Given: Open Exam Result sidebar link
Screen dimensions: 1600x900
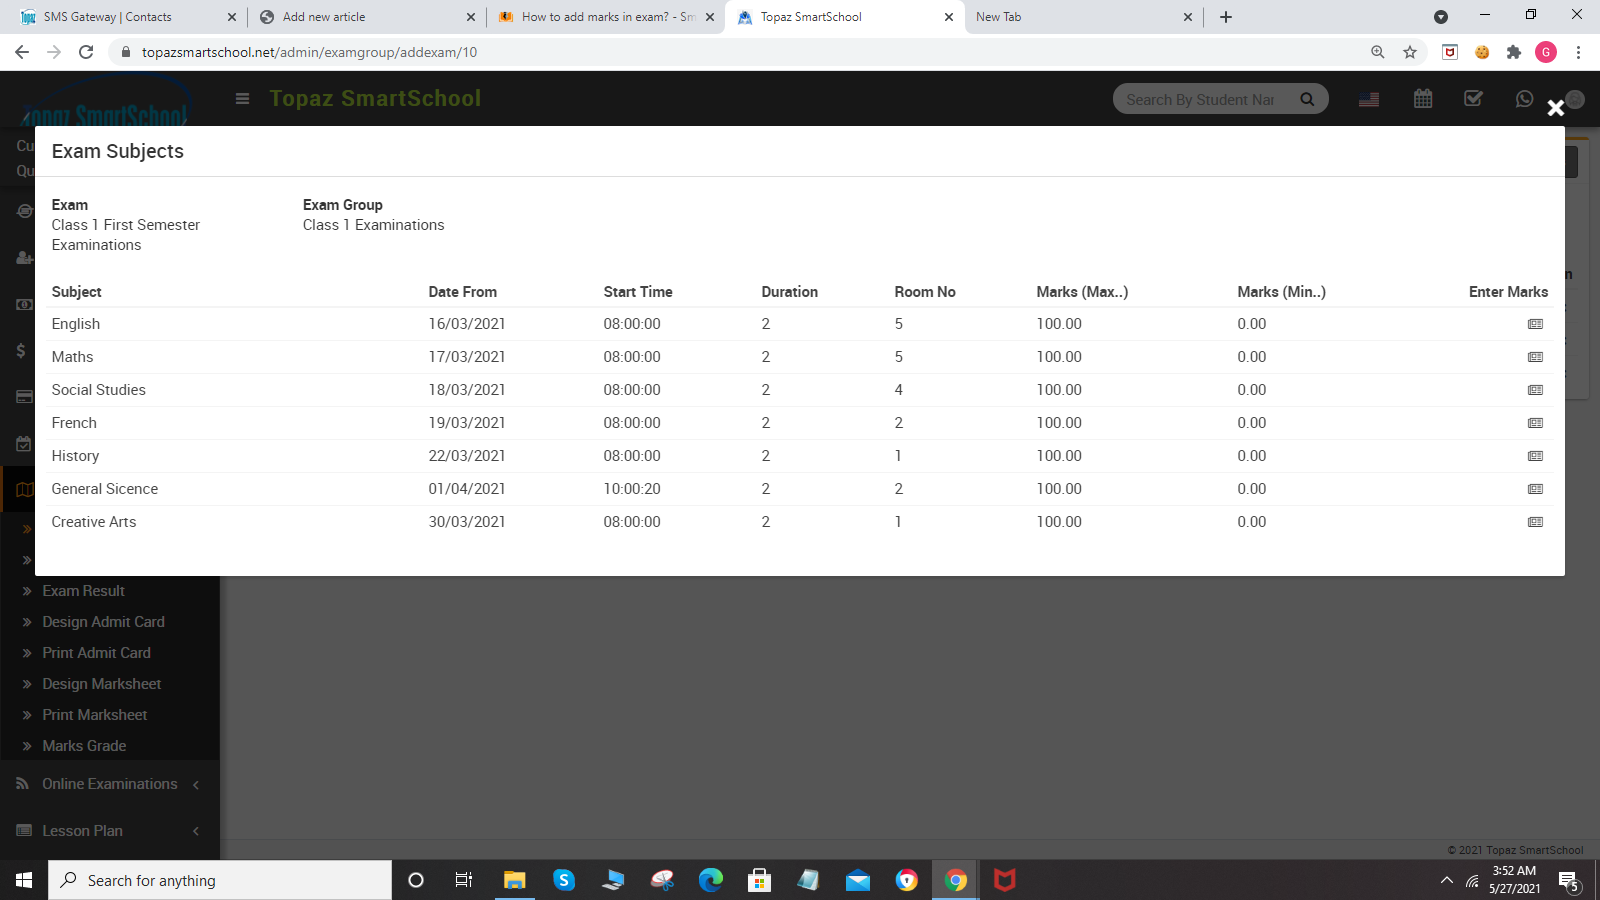Looking at the screenshot, I should (x=83, y=591).
